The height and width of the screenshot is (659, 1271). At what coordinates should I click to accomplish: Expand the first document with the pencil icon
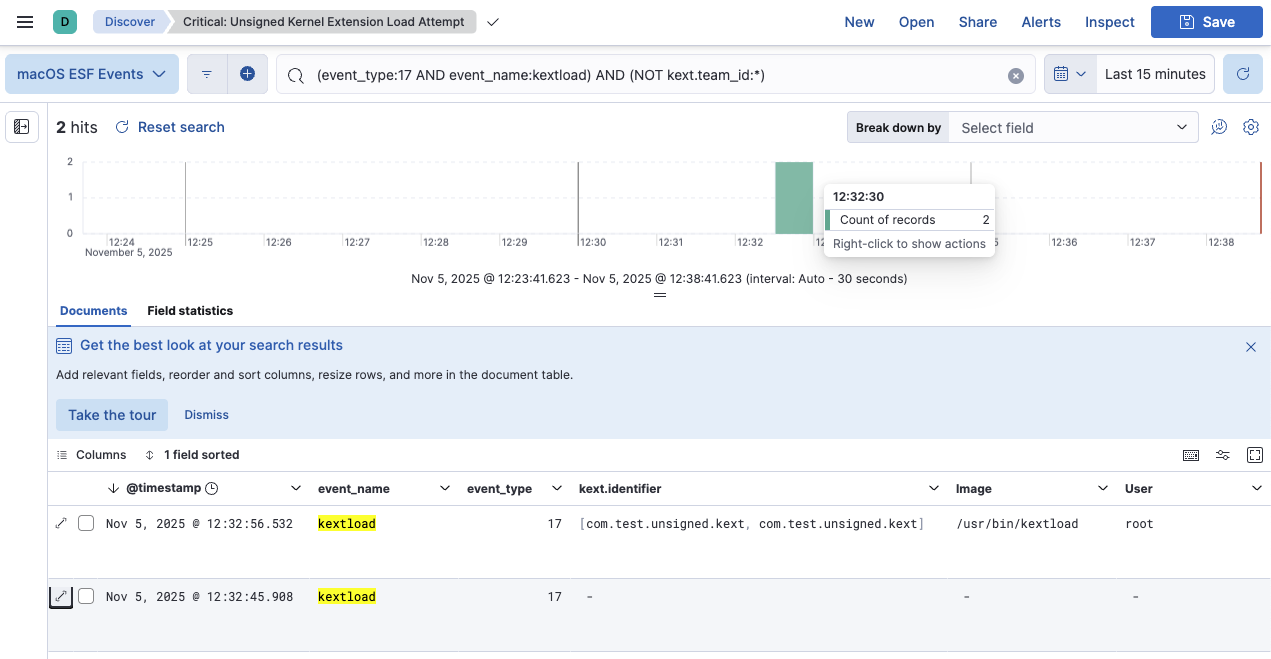[60, 523]
